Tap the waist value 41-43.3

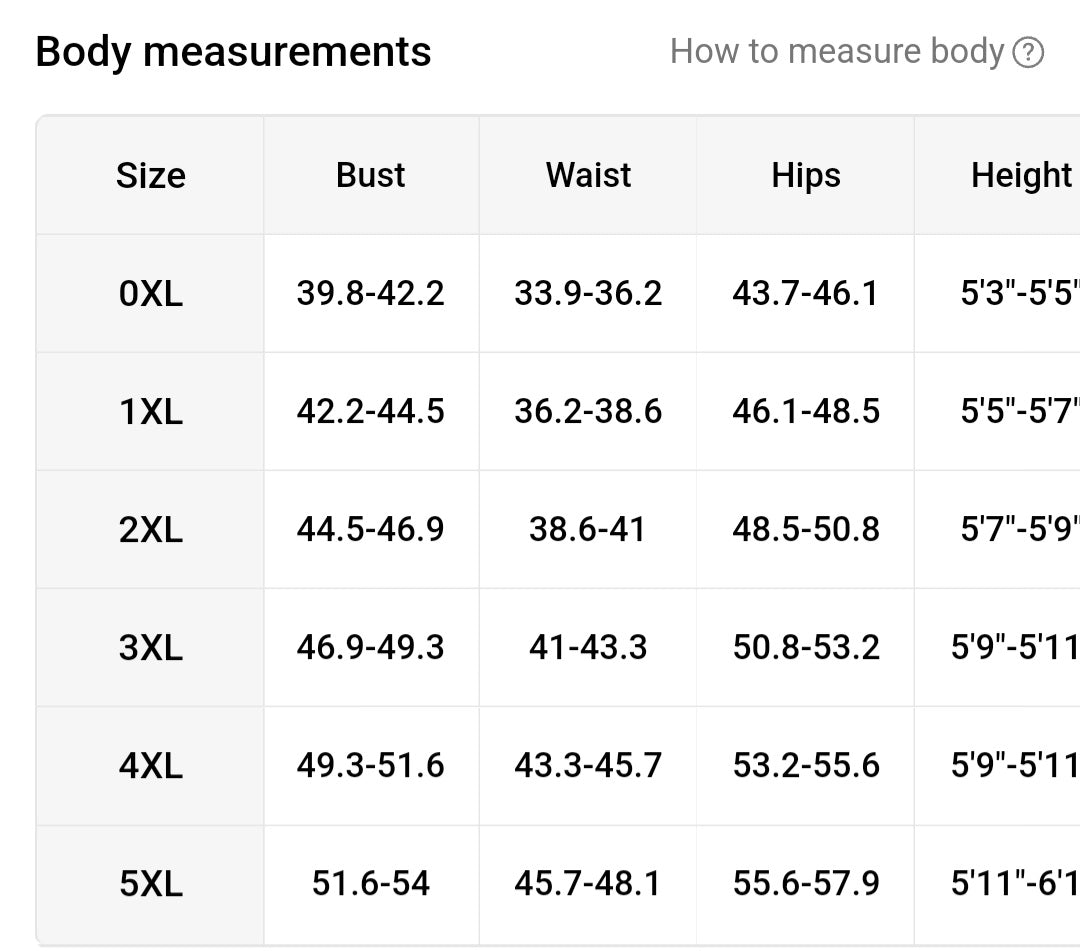588,648
